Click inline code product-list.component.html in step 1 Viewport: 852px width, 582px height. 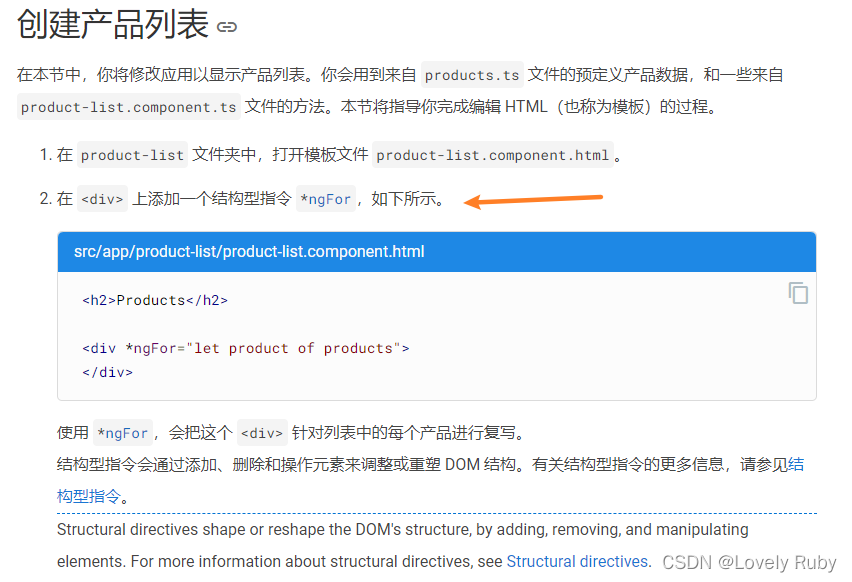[x=493, y=155]
